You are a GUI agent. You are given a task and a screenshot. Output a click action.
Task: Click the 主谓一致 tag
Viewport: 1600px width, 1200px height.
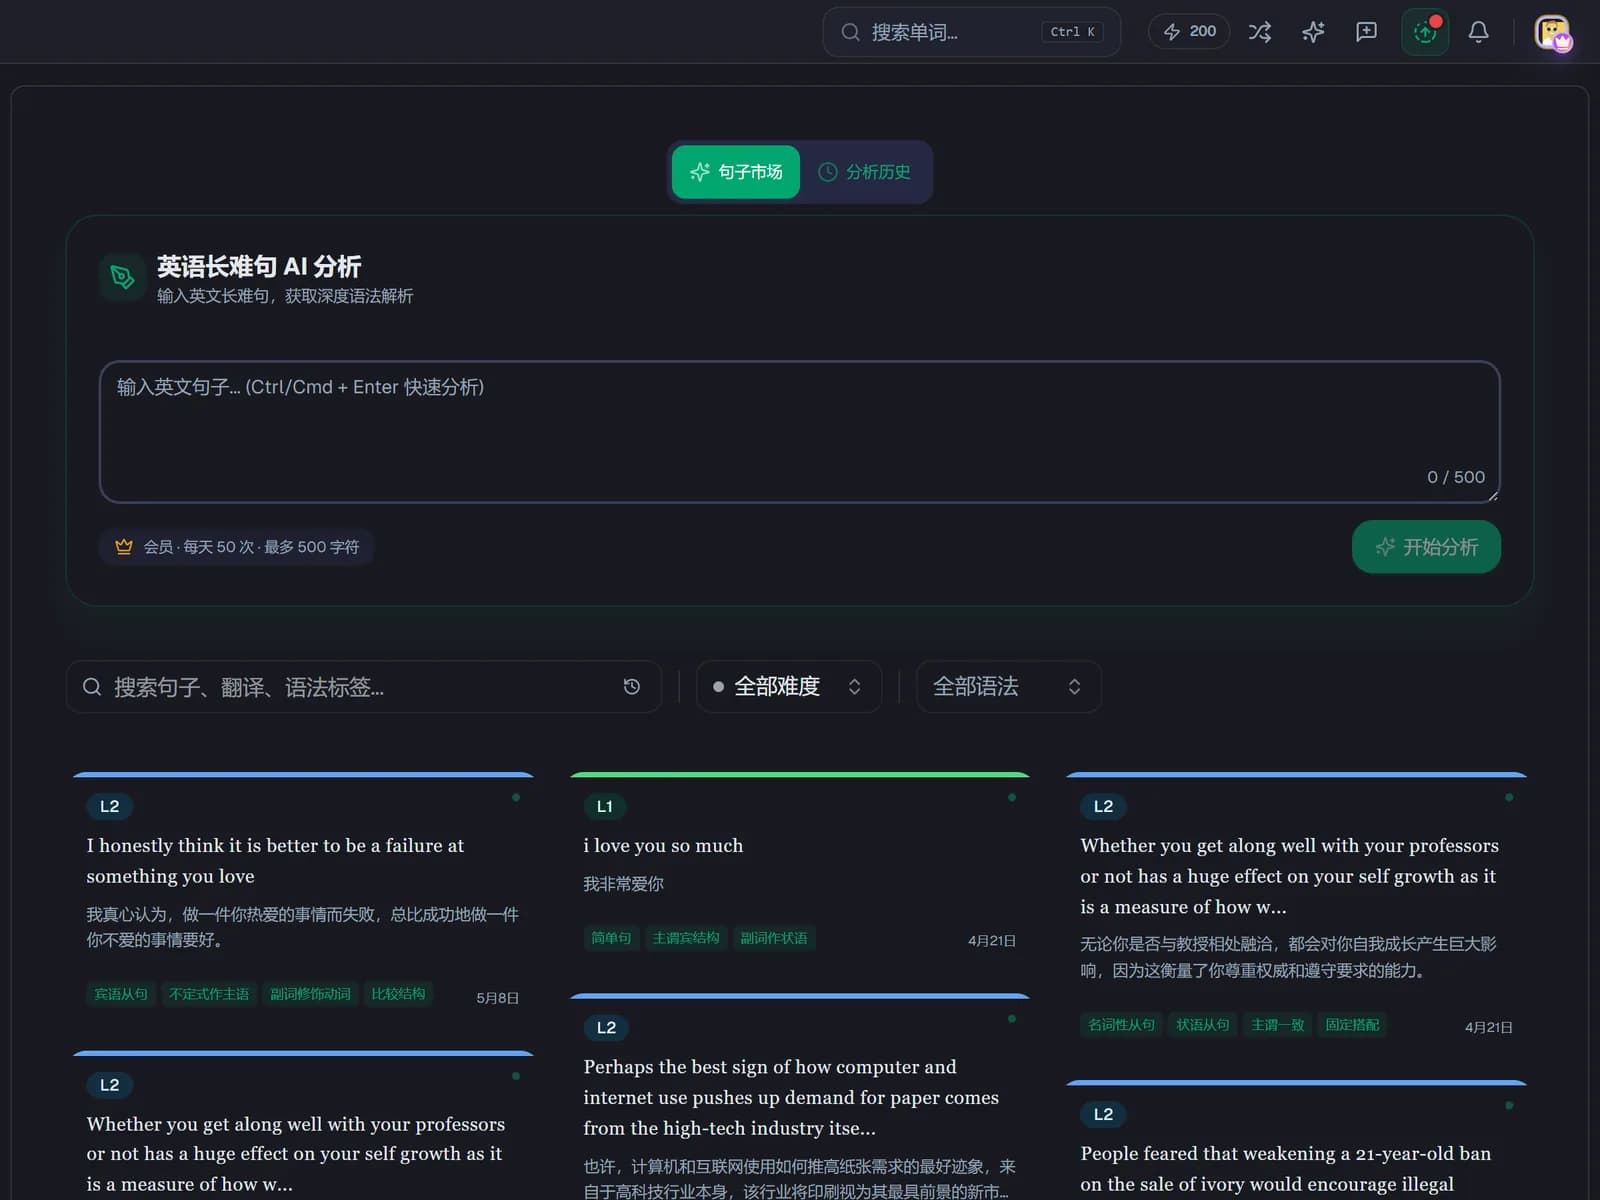1278,1025
